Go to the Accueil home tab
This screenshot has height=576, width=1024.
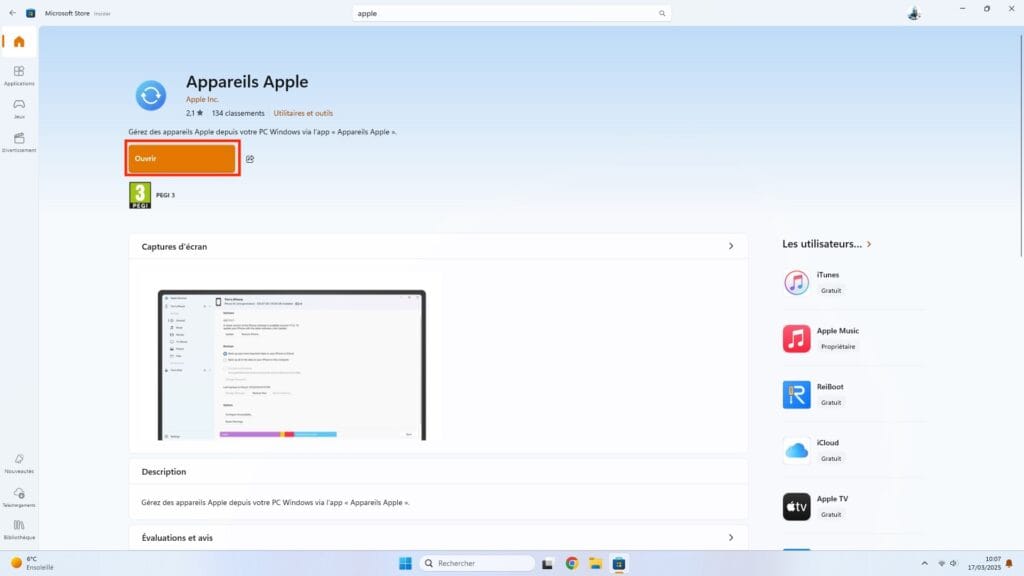[x=19, y=42]
